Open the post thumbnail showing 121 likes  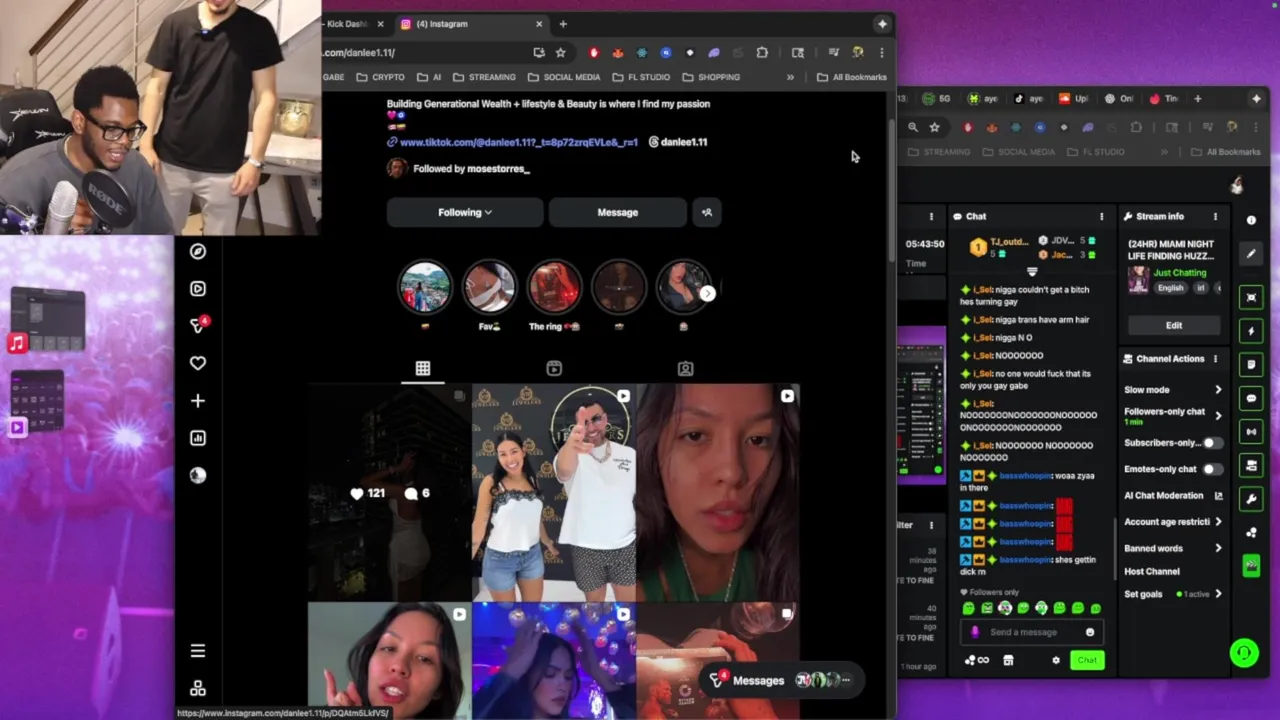point(389,493)
